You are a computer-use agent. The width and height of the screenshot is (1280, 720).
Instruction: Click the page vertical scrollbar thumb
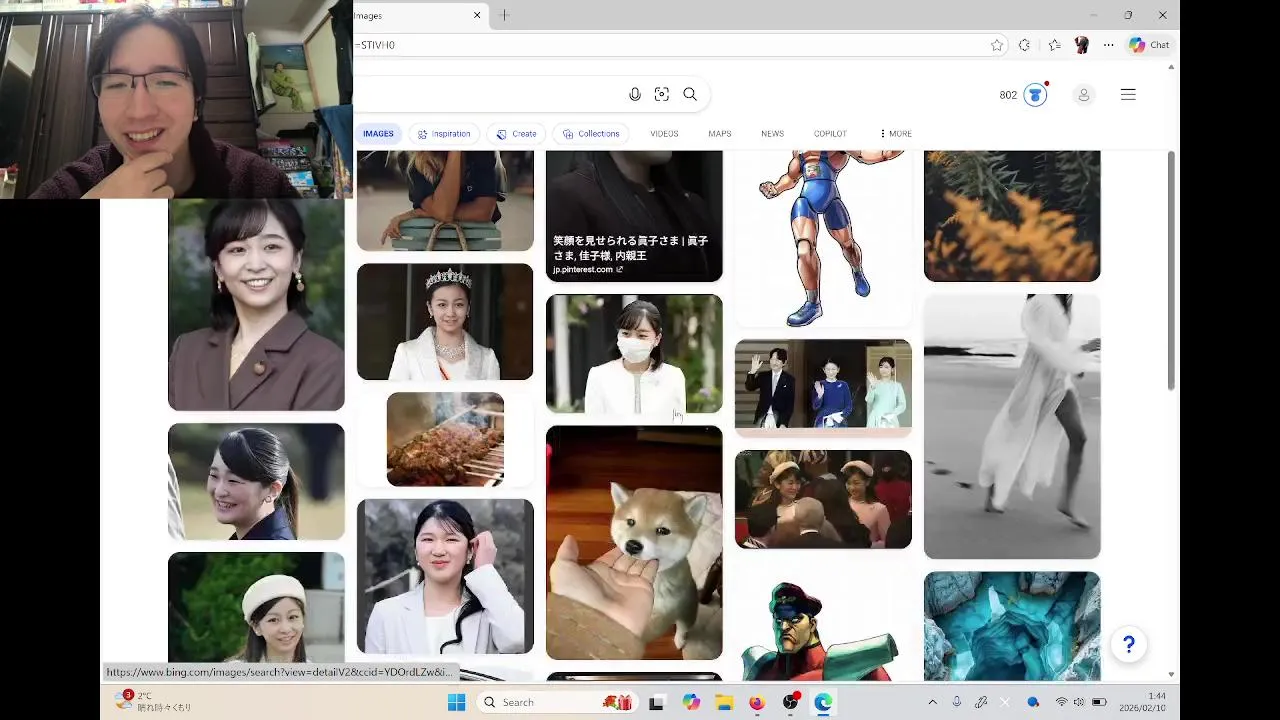(1172, 270)
